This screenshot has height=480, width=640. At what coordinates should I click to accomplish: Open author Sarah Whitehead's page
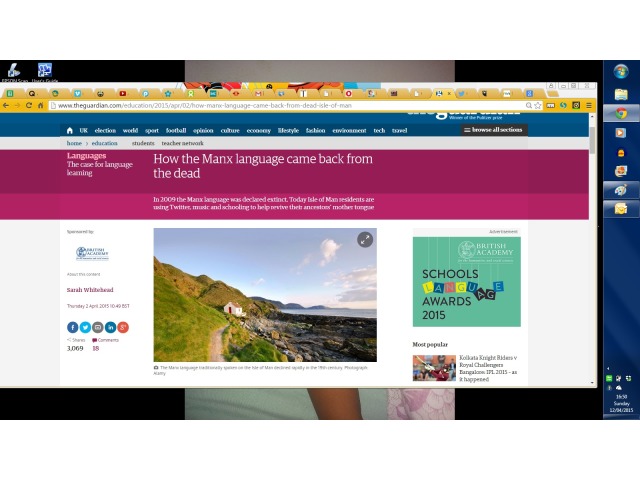(x=90, y=290)
